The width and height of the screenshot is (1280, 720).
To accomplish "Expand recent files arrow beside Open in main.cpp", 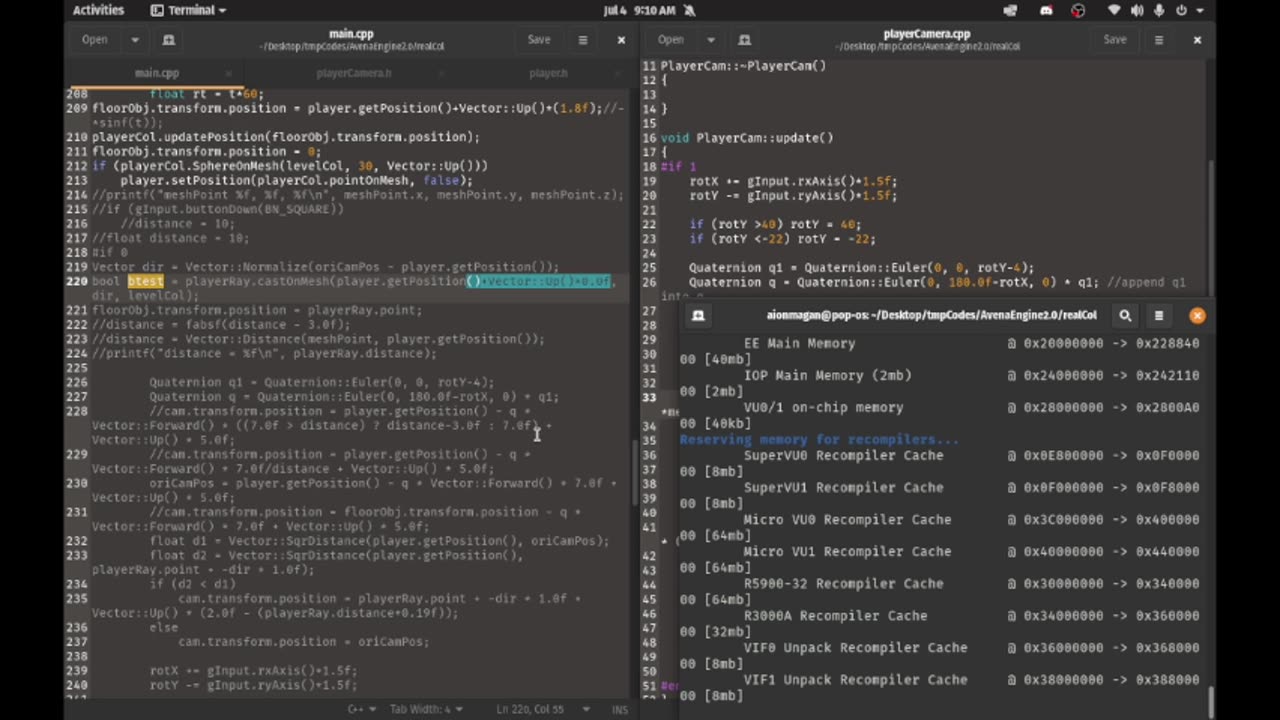I will click(x=135, y=40).
